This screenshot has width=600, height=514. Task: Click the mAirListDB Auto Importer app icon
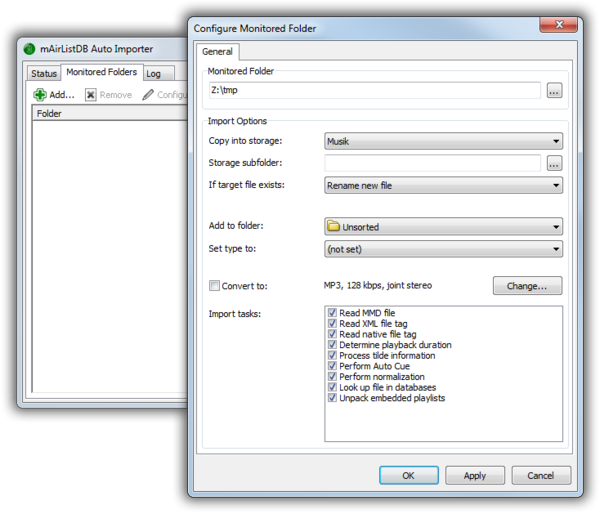pyautogui.click(x=29, y=49)
